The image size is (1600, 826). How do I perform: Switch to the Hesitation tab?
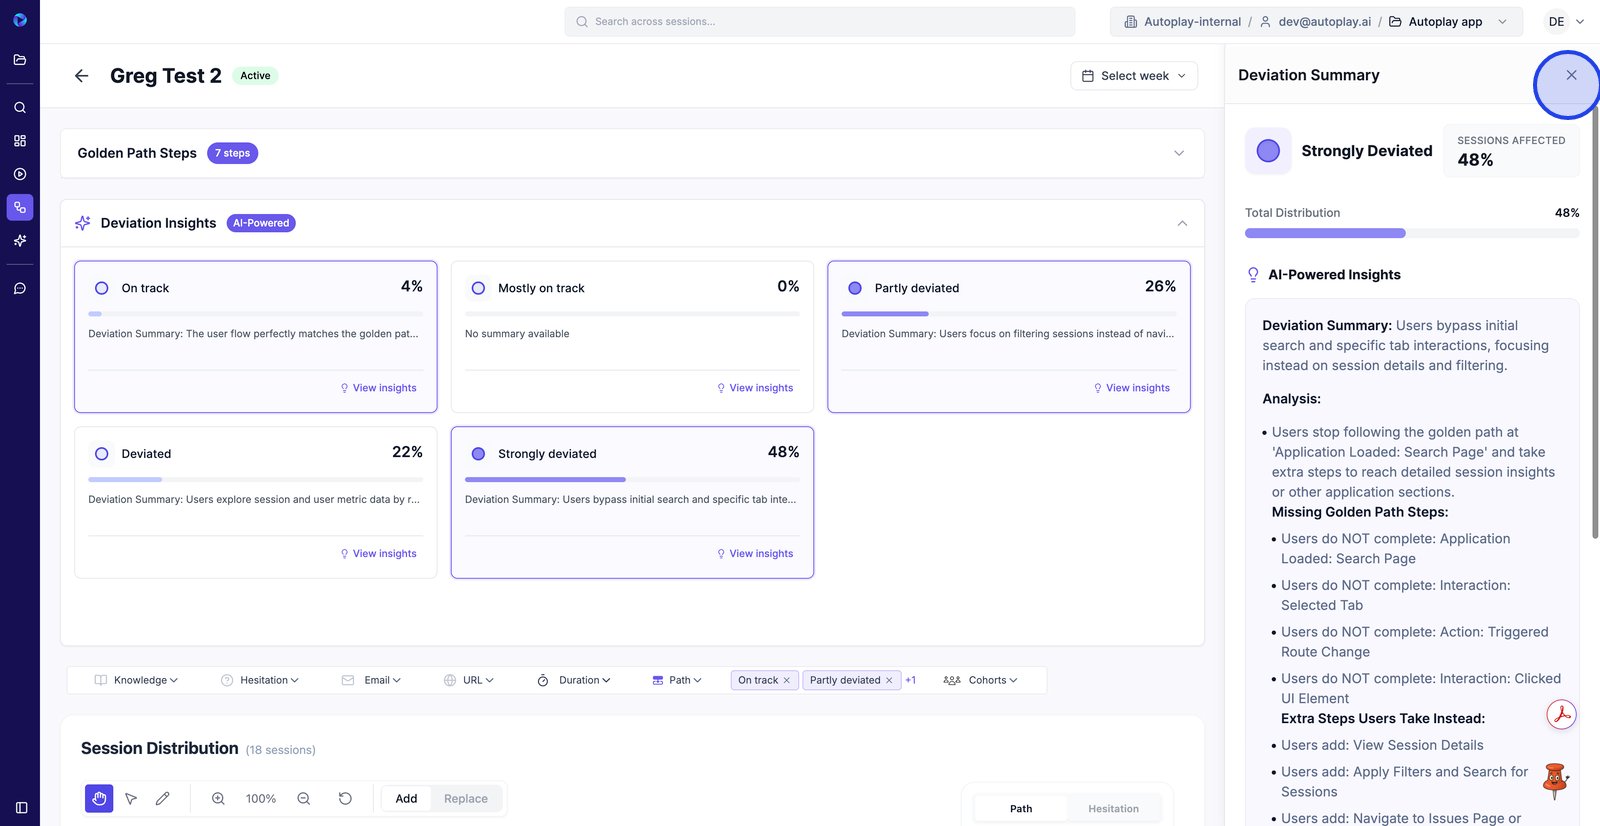tap(1113, 808)
